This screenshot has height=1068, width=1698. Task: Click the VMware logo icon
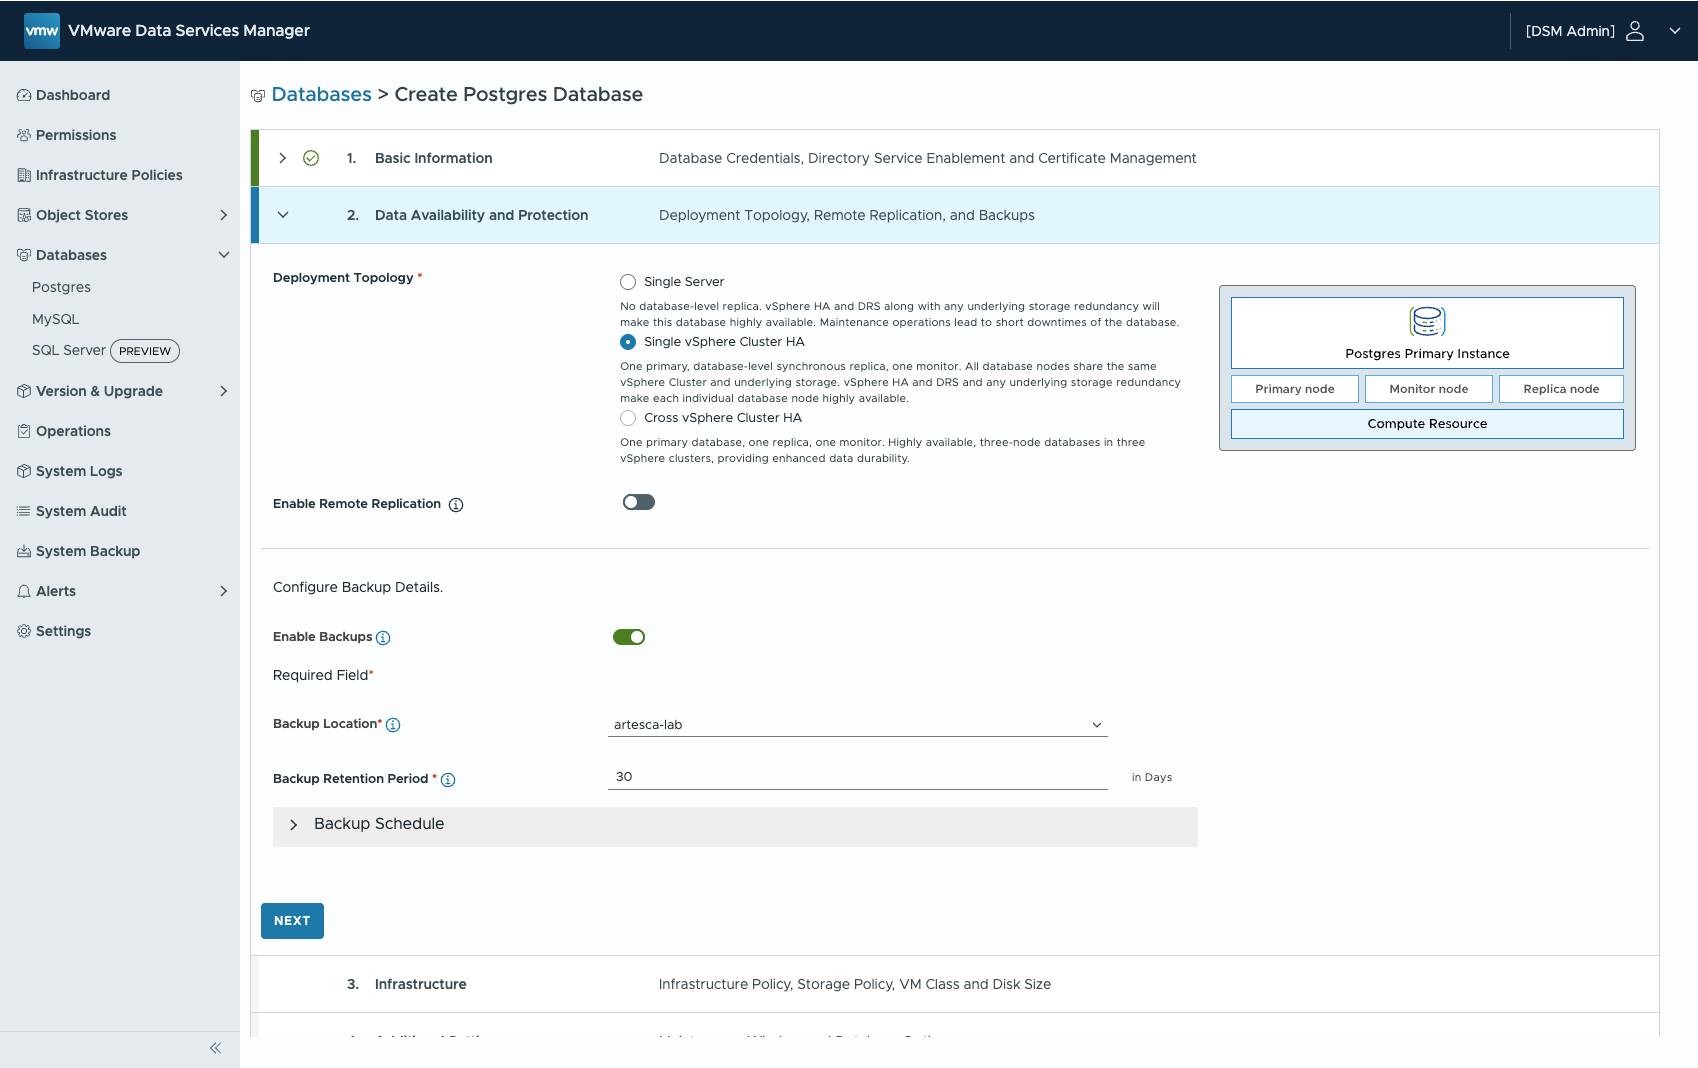click(41, 31)
